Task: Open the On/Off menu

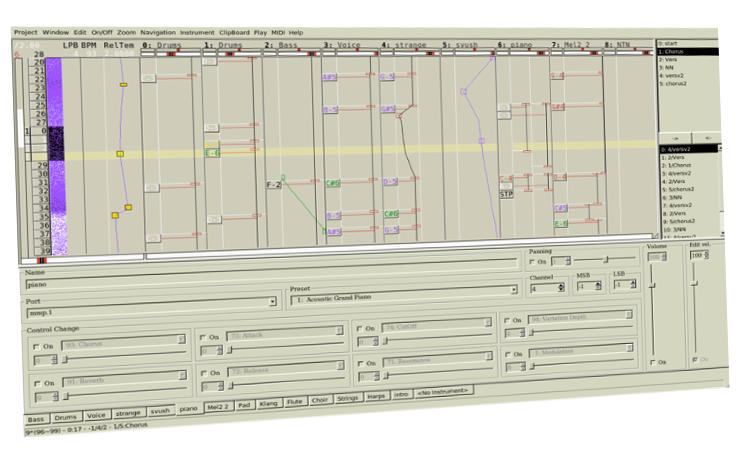Action: tap(102, 33)
